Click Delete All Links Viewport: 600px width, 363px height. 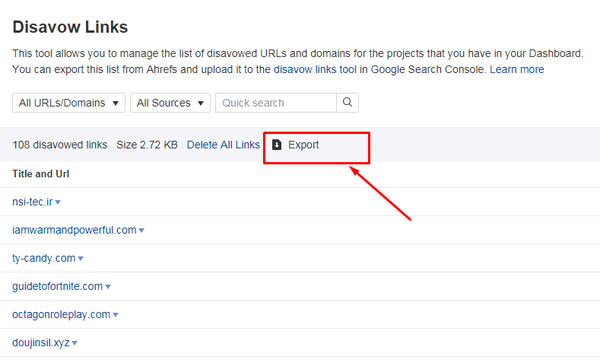point(223,145)
